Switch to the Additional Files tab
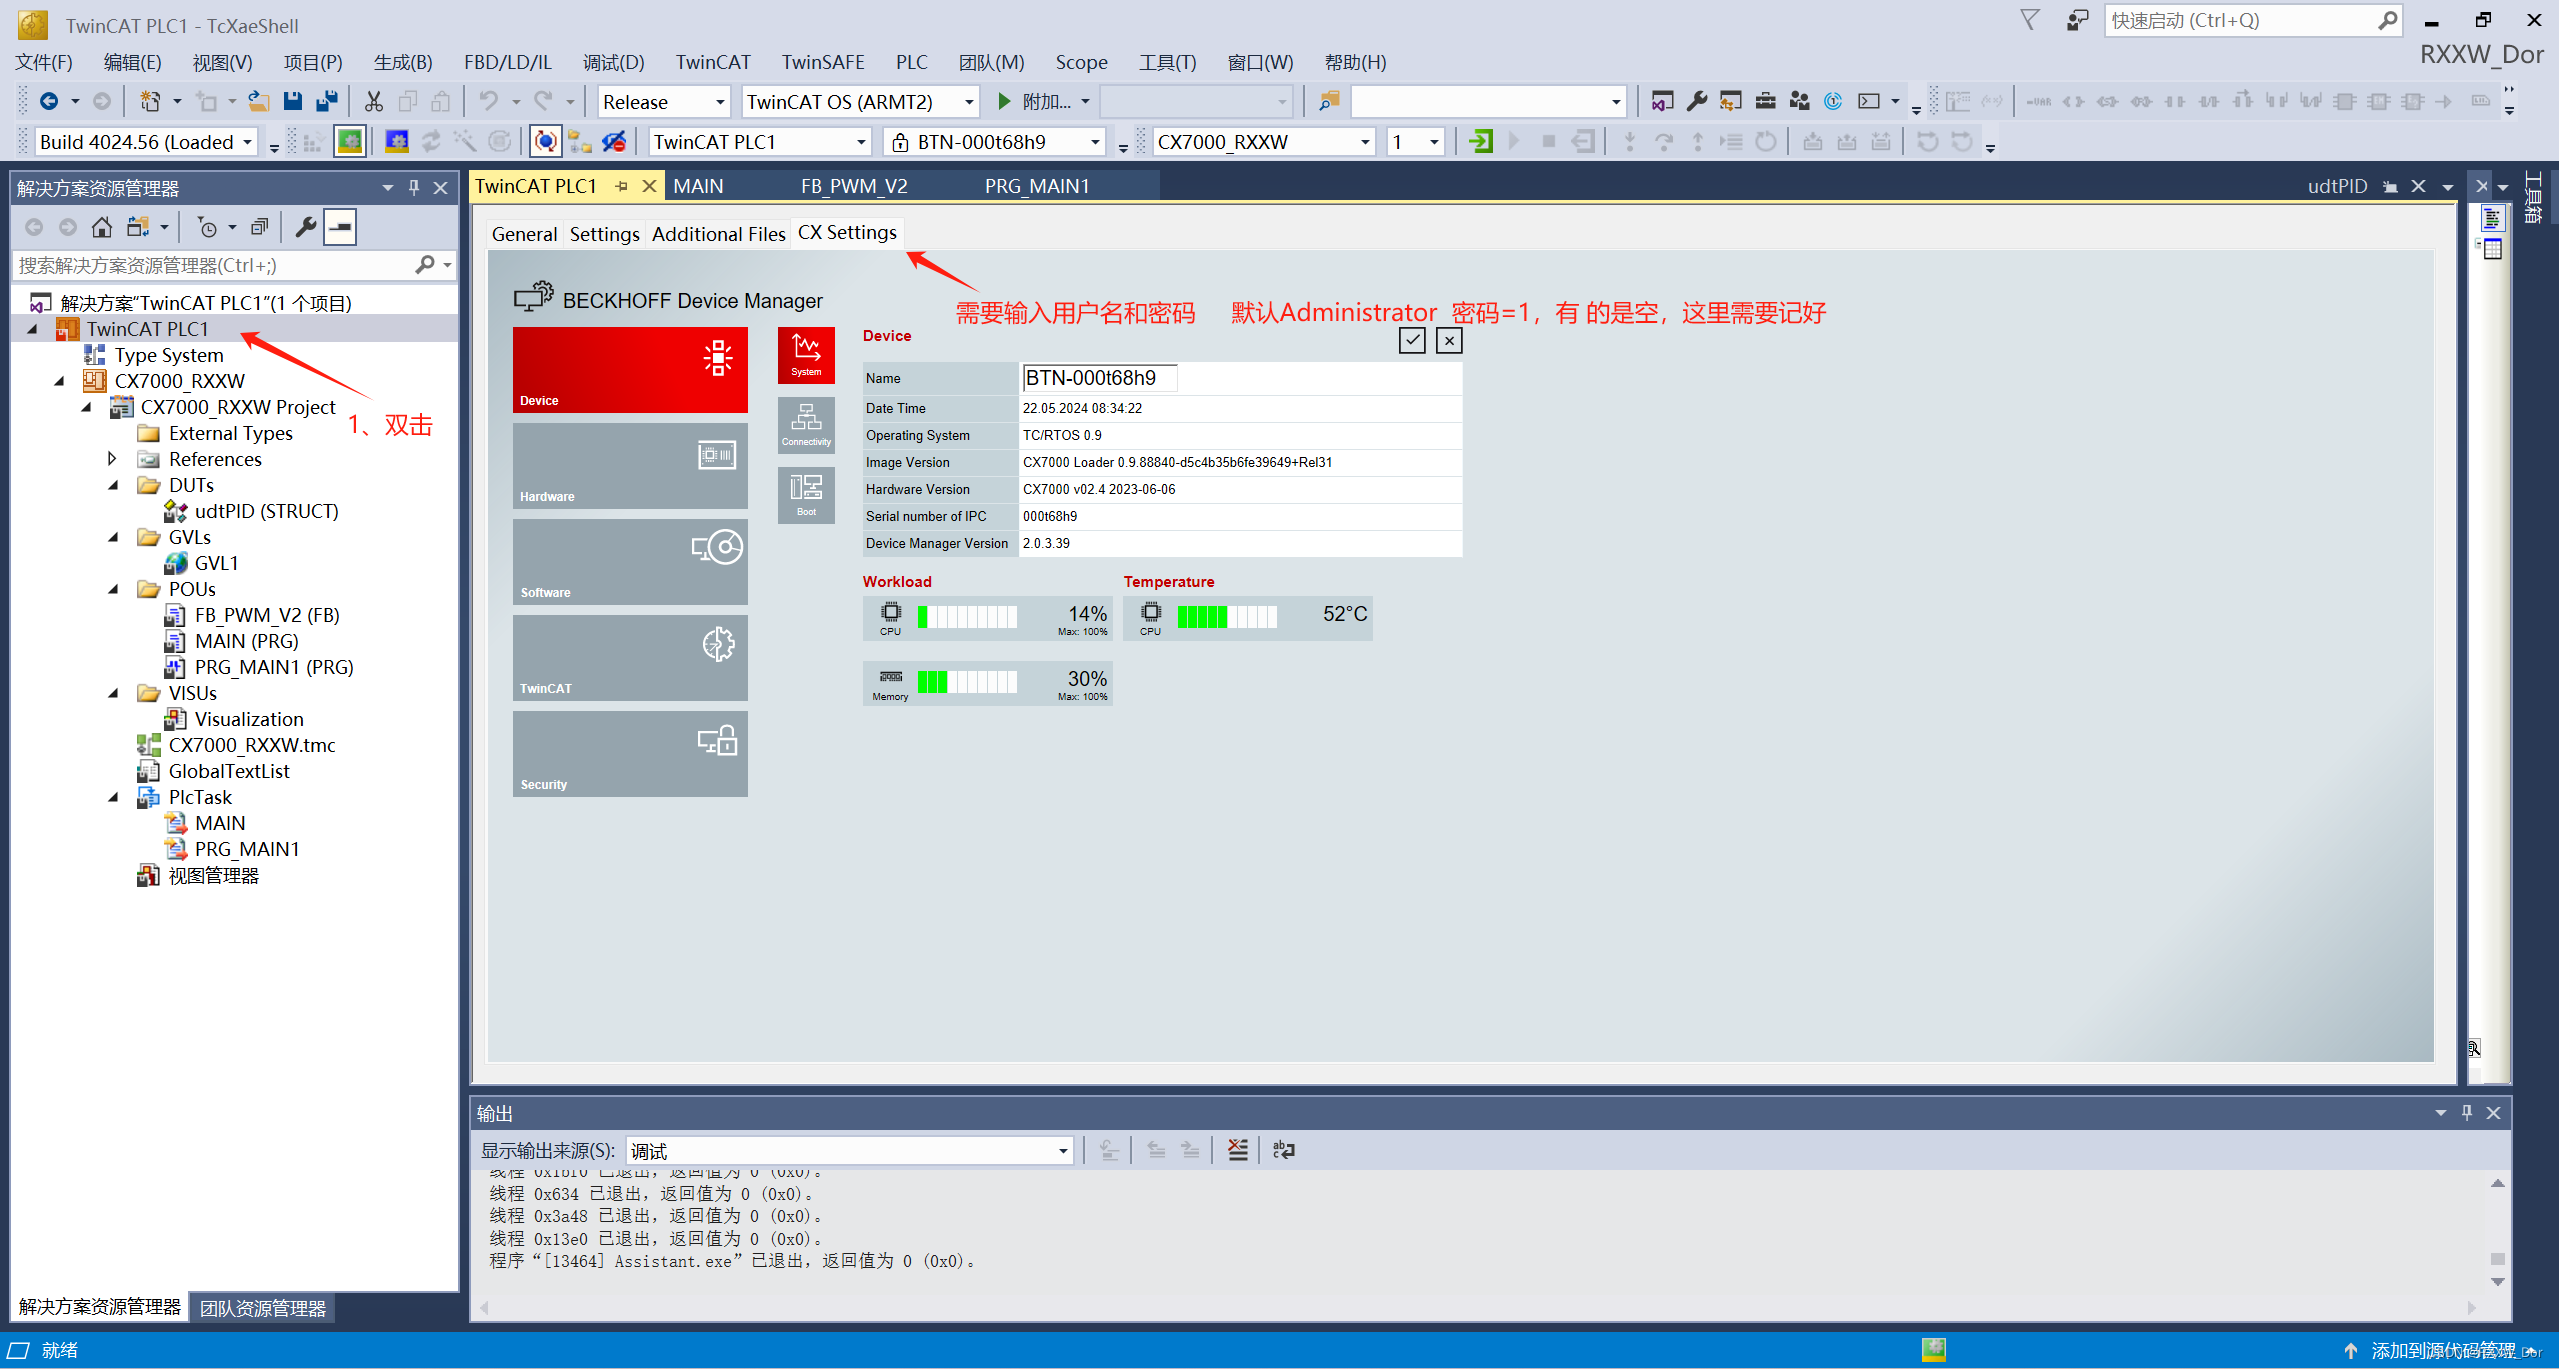The width and height of the screenshot is (2559, 1369). 718,234
